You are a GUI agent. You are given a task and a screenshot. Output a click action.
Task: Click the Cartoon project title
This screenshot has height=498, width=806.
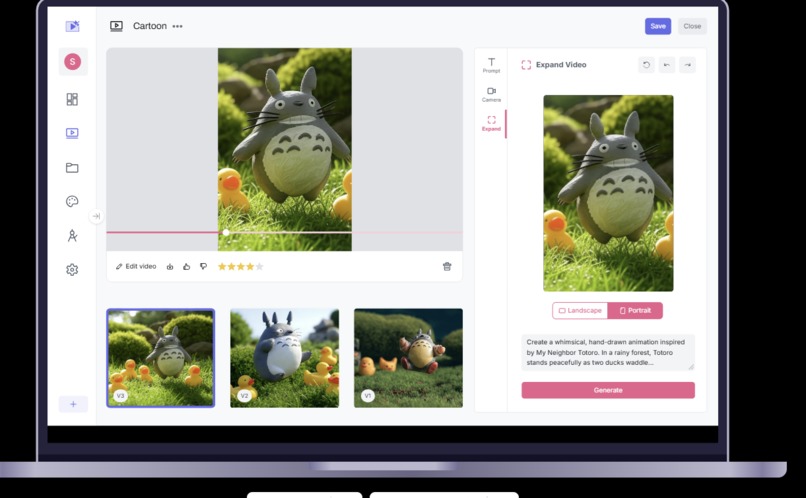(150, 26)
